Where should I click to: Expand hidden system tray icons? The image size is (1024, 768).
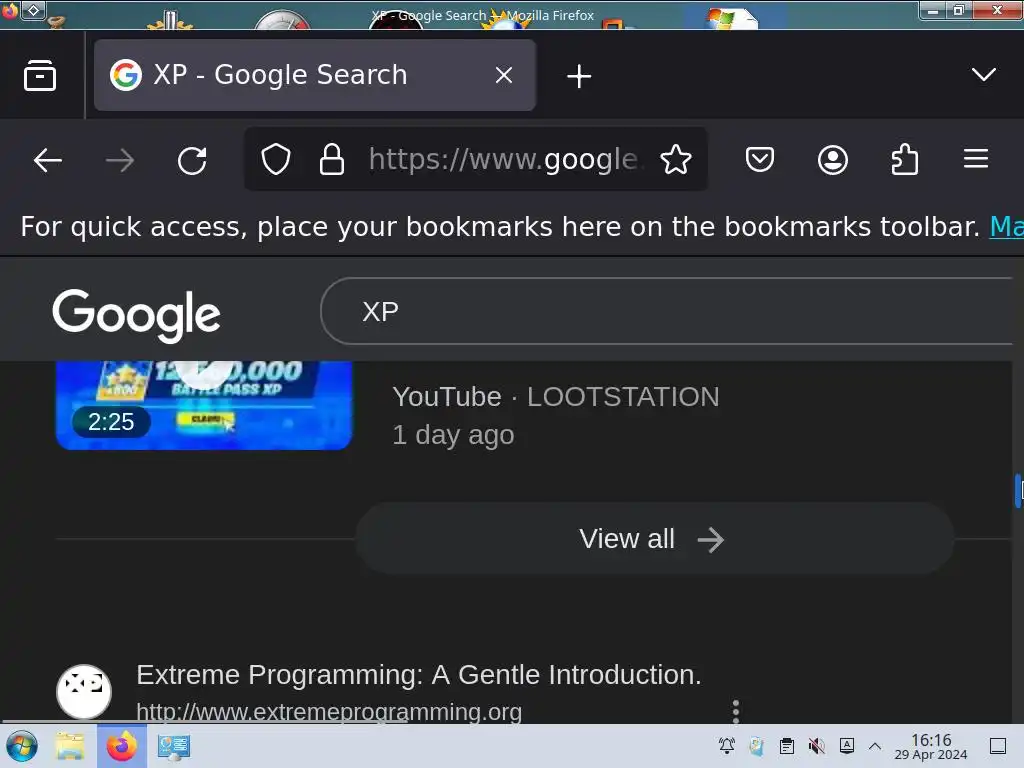(875, 746)
